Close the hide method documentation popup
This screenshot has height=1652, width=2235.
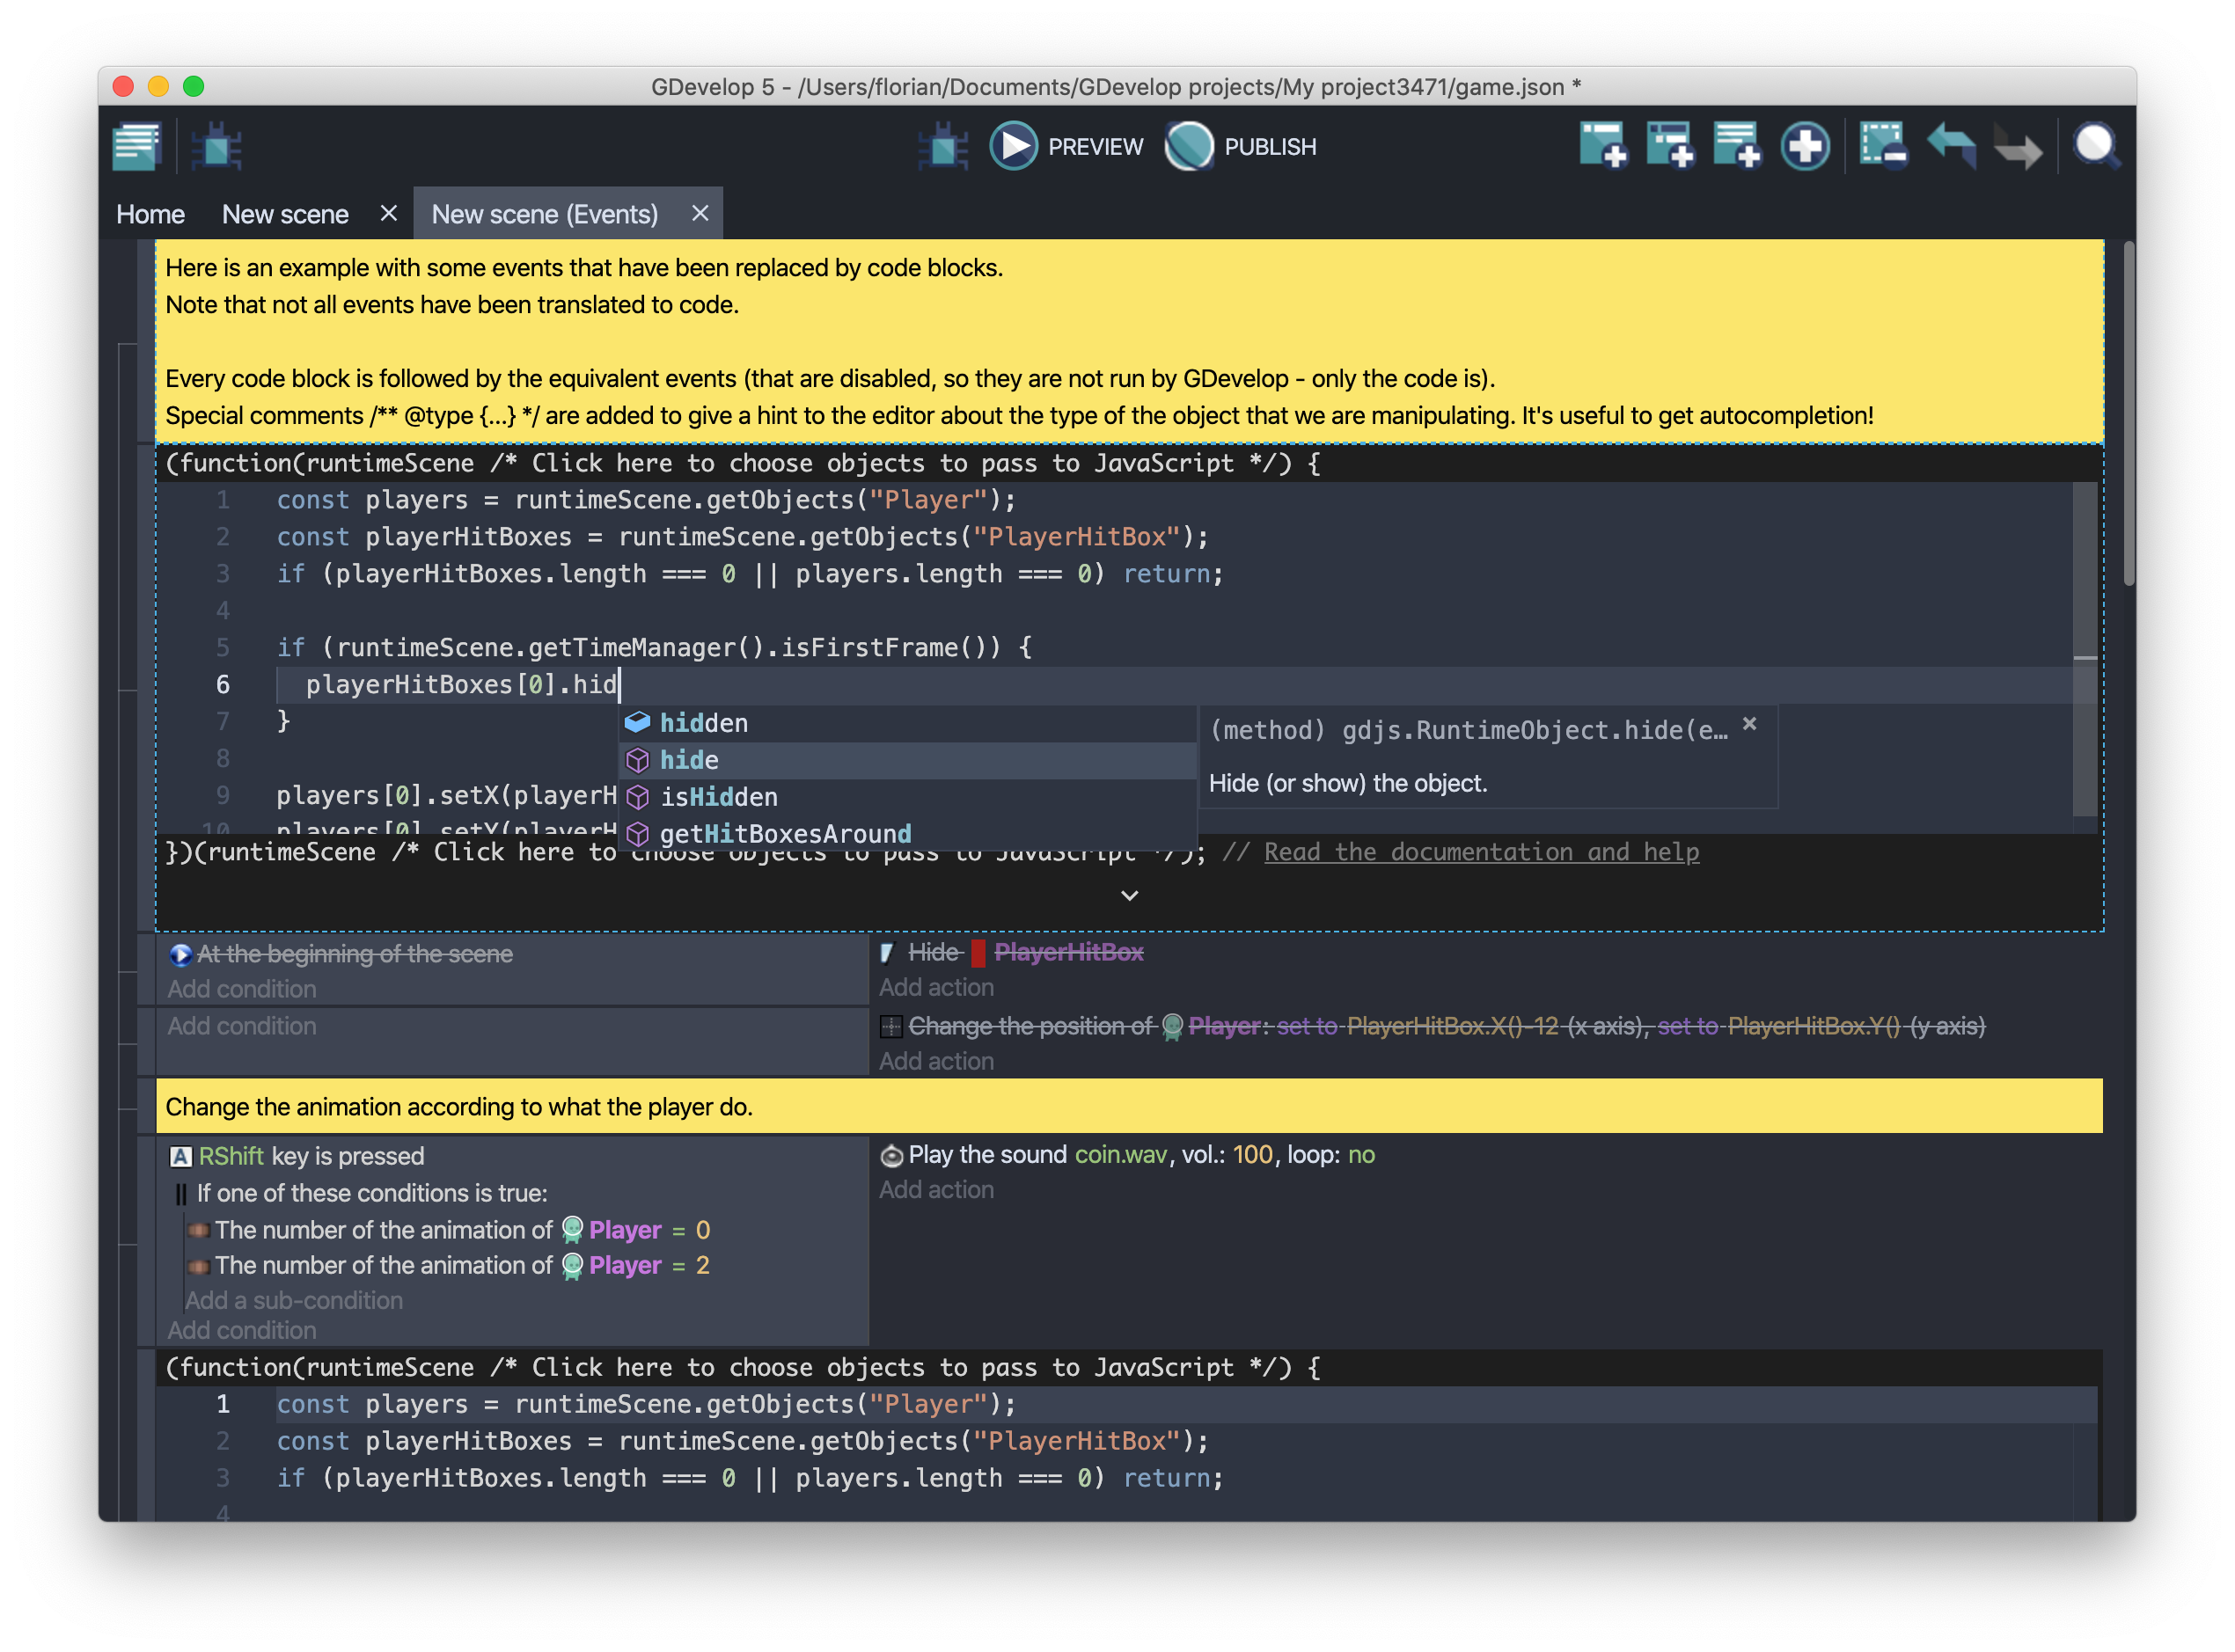tap(1749, 724)
